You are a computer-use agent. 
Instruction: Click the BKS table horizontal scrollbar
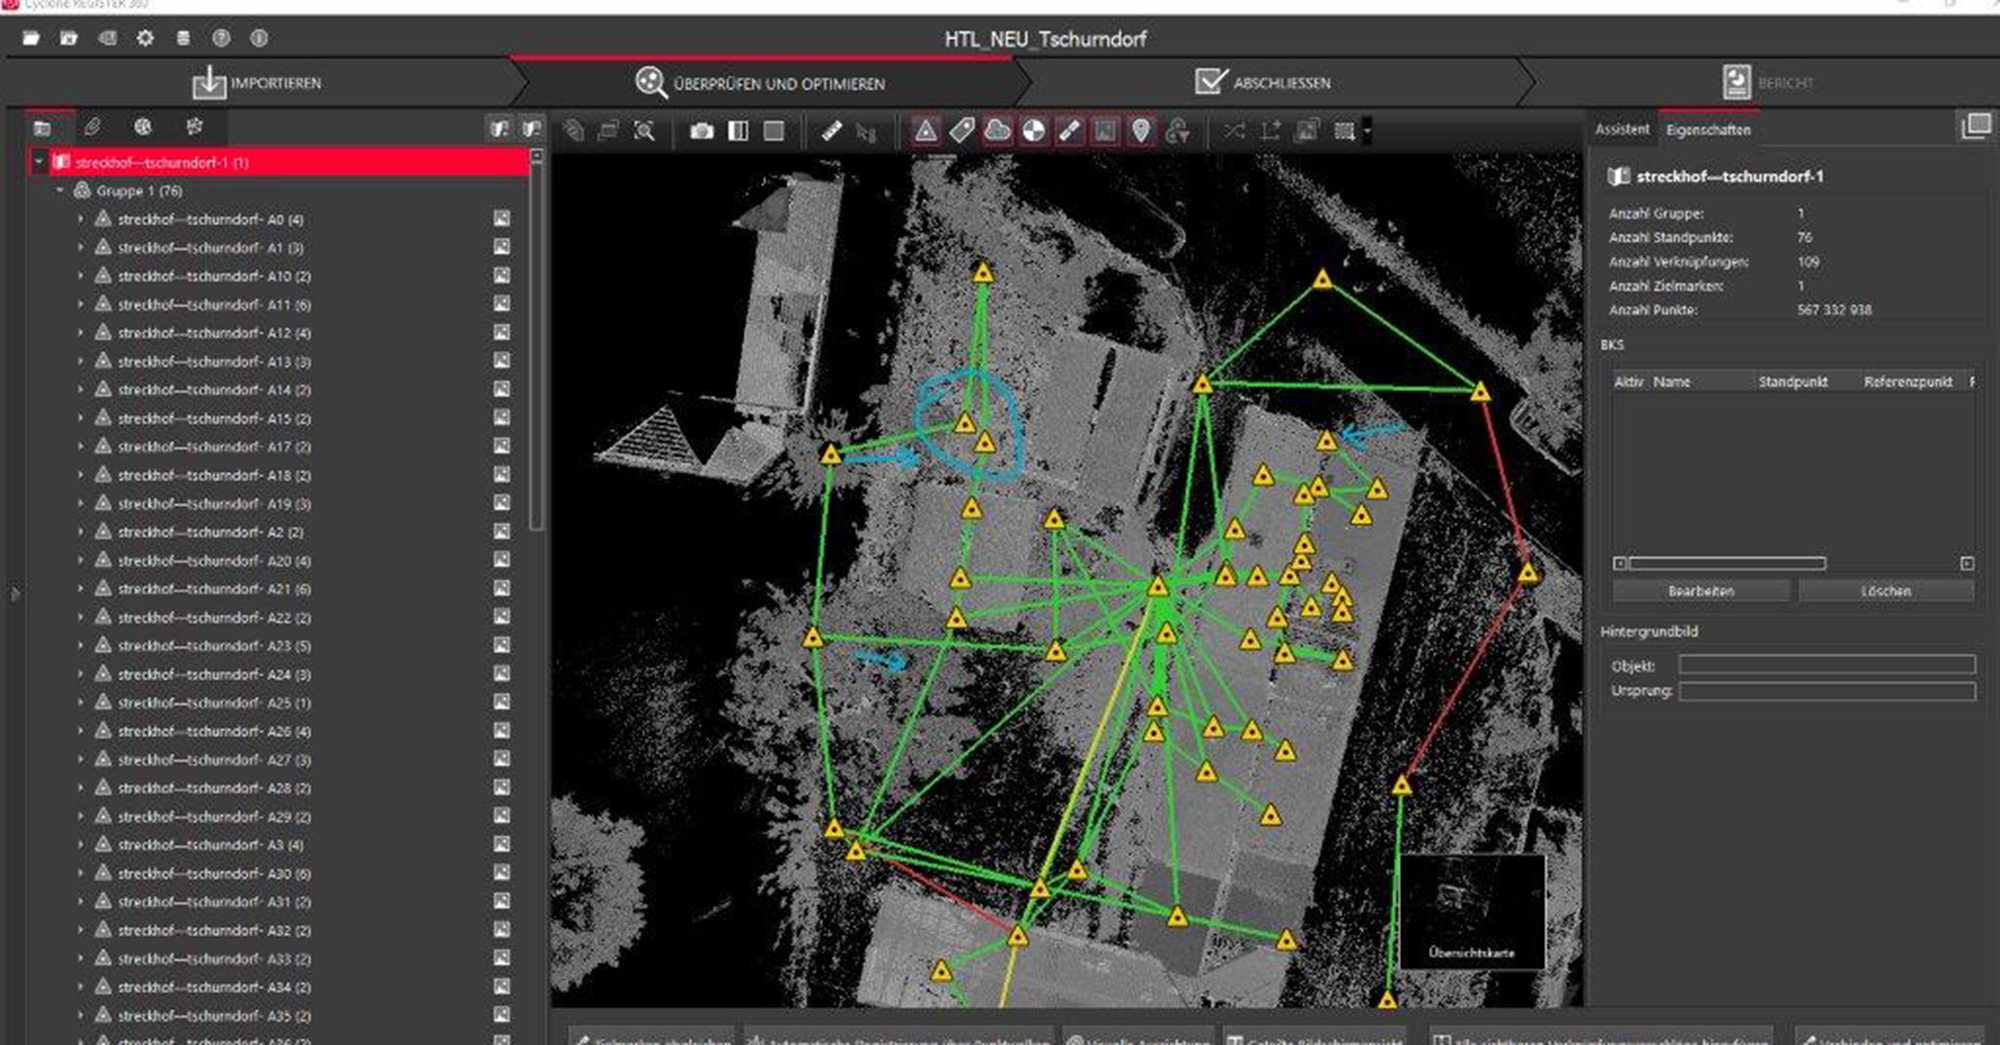[1727, 563]
